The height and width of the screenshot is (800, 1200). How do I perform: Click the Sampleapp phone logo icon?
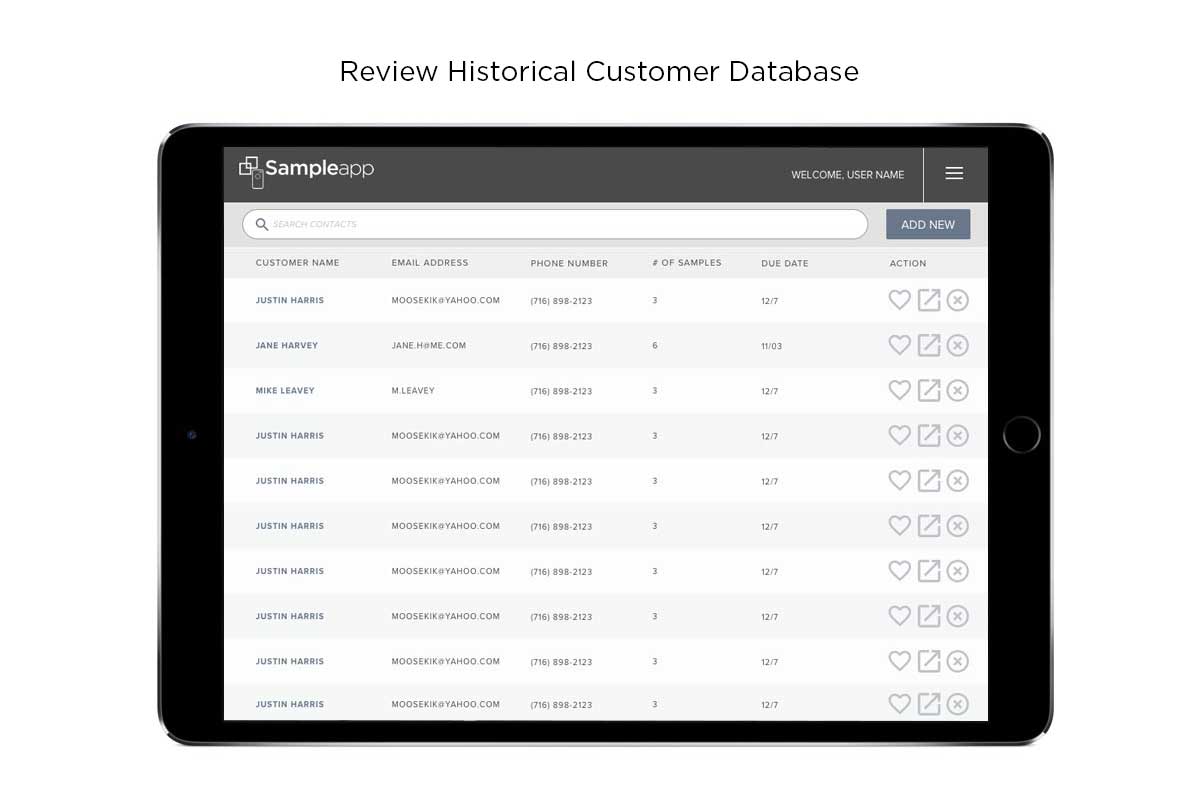[x=251, y=172]
